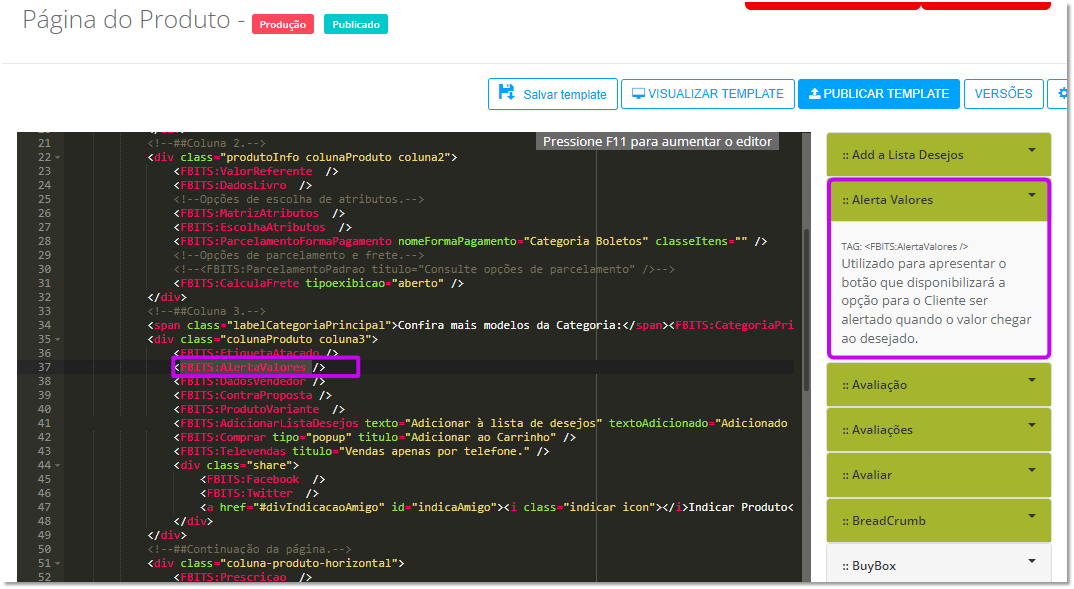Screen dimensions: 1074x589
Task: Click the FBITS:Comprar tag on line 42
Action: click(223, 438)
